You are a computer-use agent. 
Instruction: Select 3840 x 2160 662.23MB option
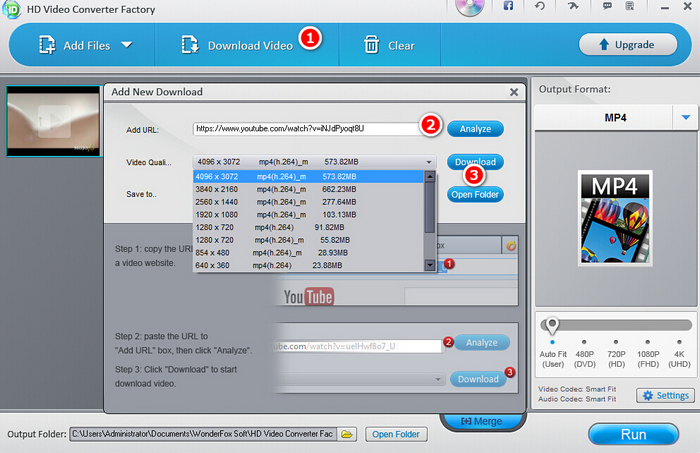pos(308,189)
